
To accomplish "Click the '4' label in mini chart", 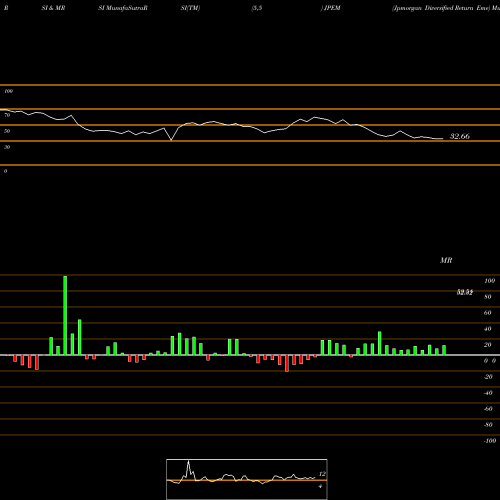I will 320,486.
